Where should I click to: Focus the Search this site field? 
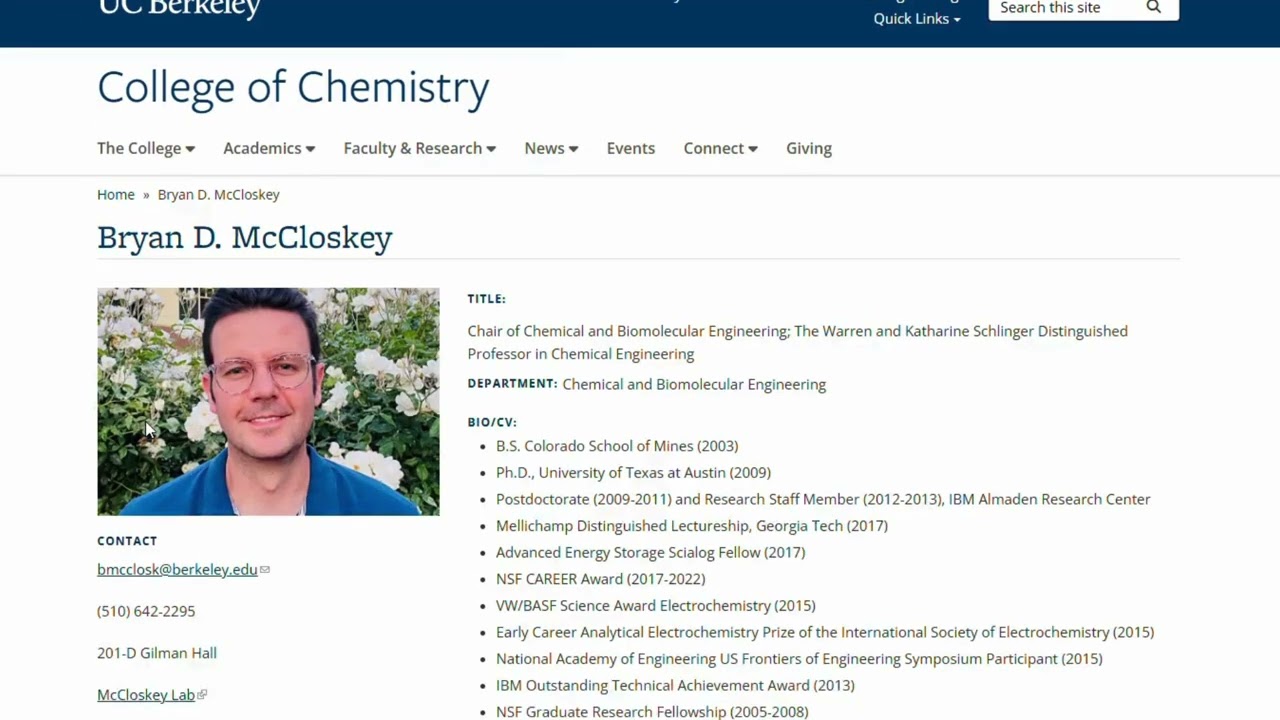pos(1066,8)
